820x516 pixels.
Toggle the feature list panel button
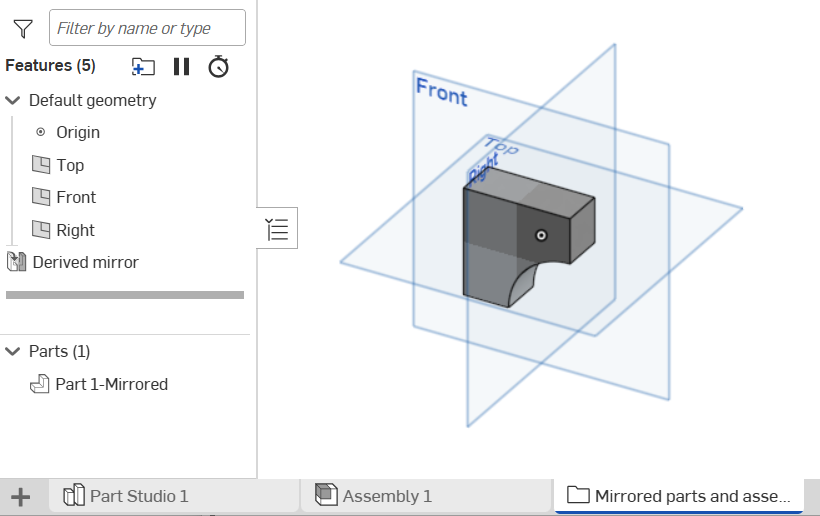coord(277,229)
